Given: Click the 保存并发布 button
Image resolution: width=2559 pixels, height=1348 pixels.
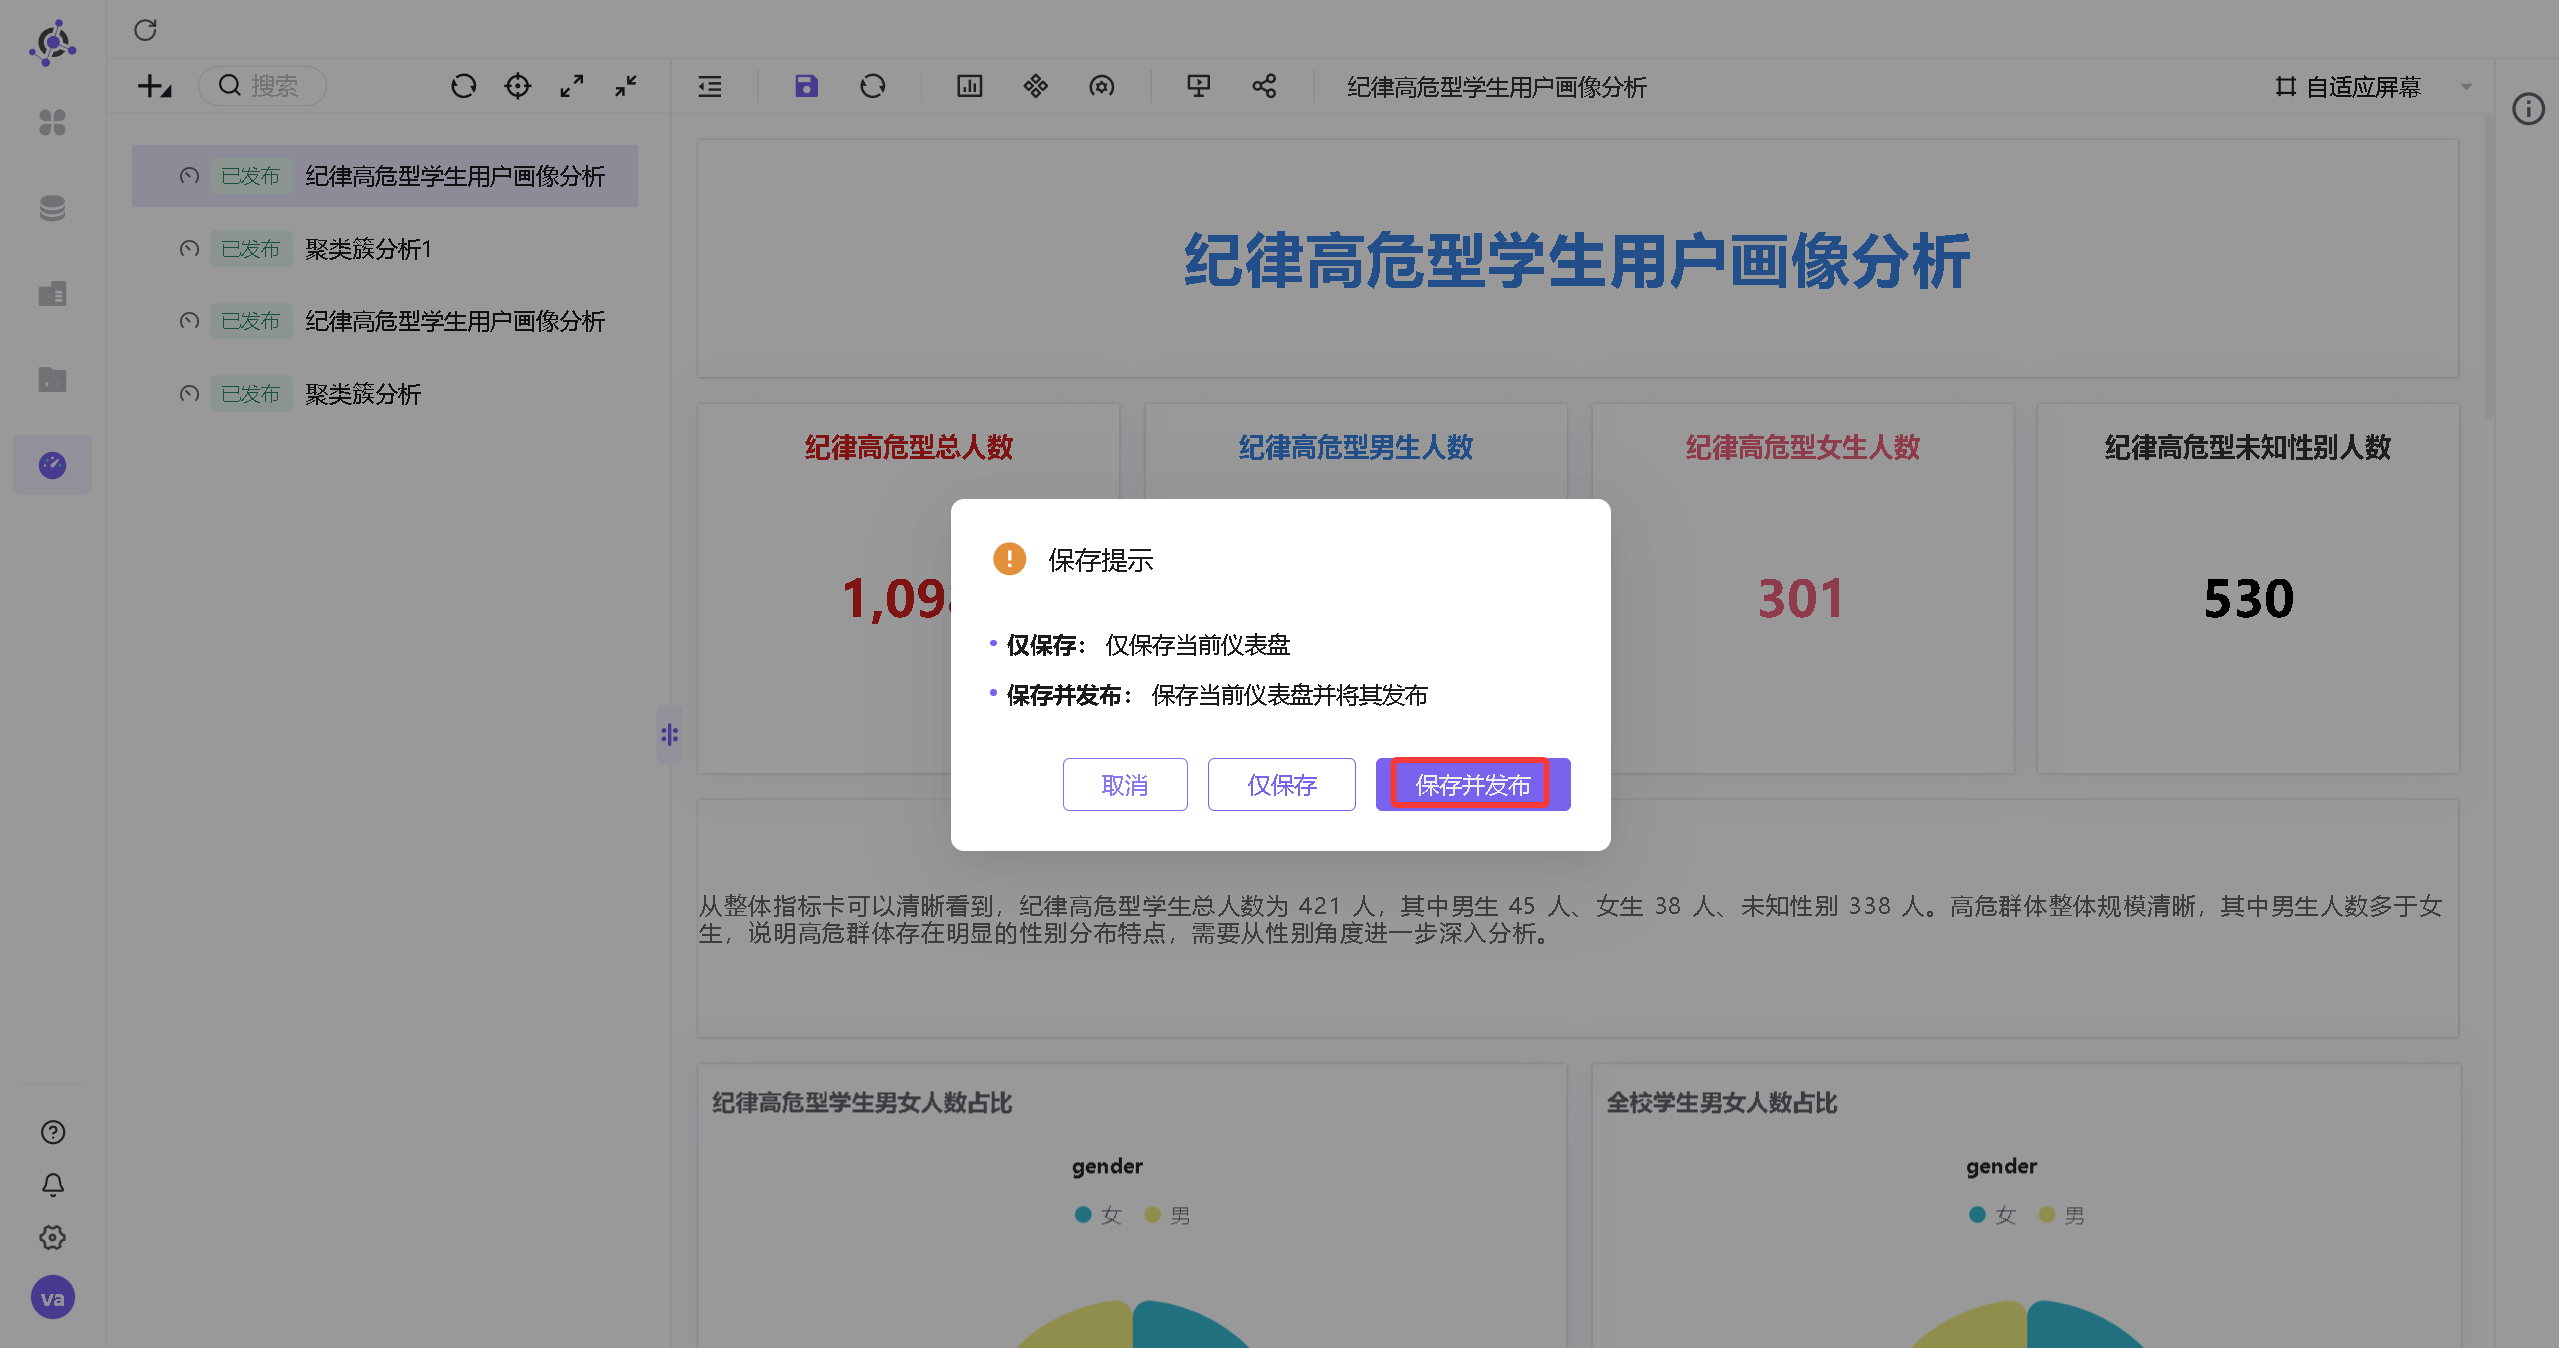Looking at the screenshot, I should [1473, 785].
